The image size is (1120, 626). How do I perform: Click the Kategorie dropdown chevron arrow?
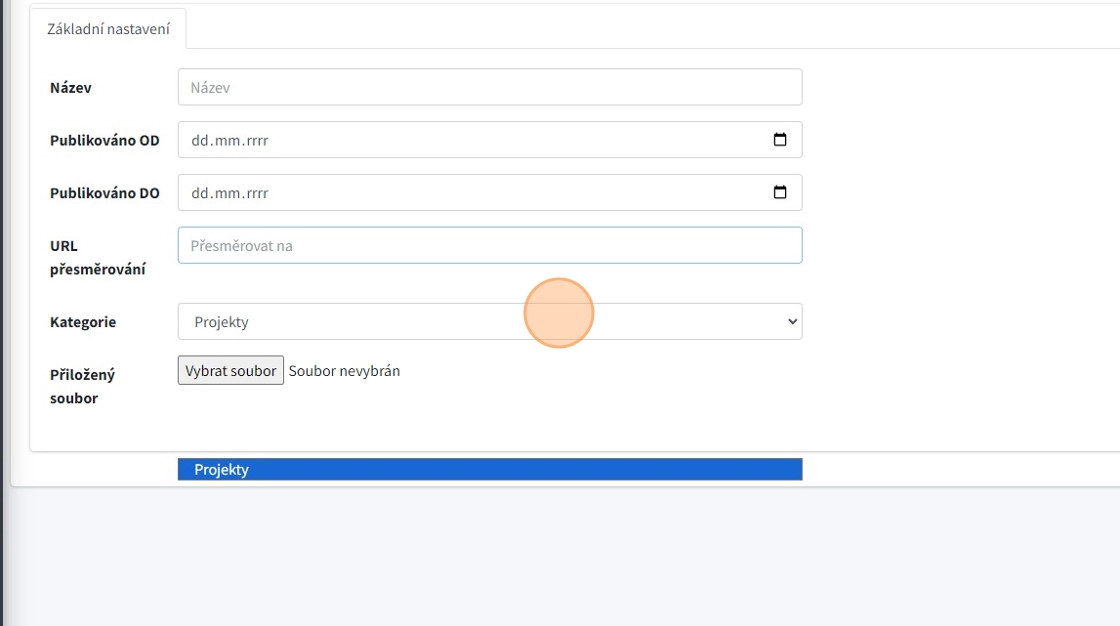pyautogui.click(x=792, y=322)
